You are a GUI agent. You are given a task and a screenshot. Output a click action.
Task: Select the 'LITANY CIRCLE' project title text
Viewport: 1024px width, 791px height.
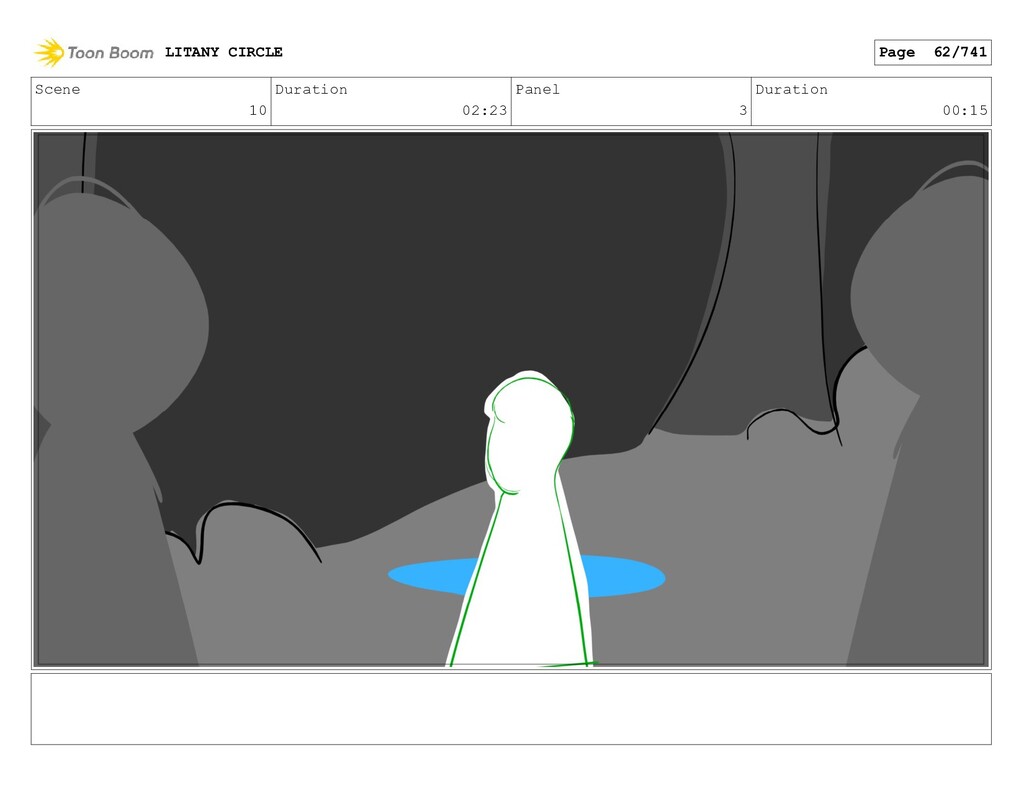223,52
